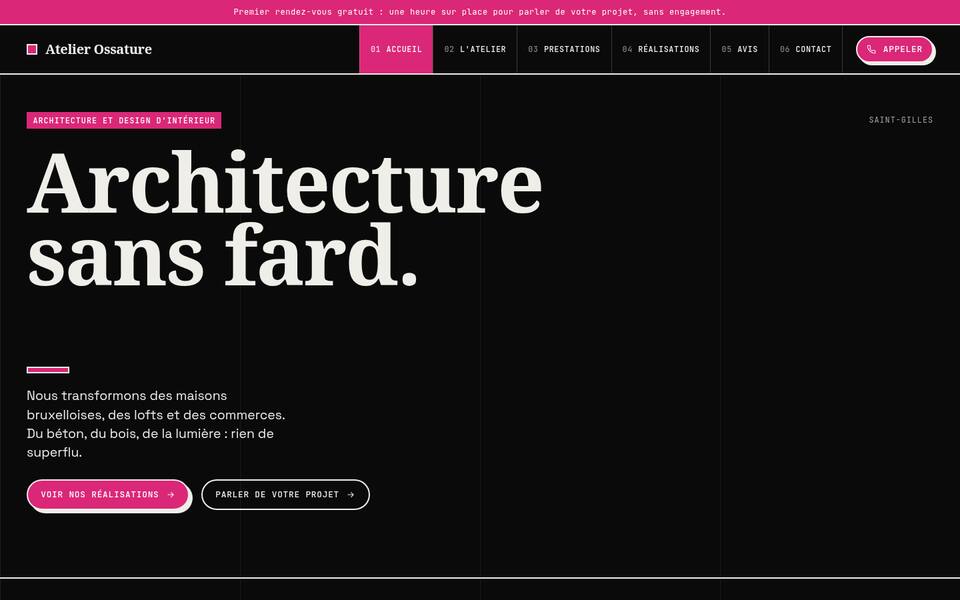
Task: Click the Appeler call button
Action: pyautogui.click(x=894, y=50)
